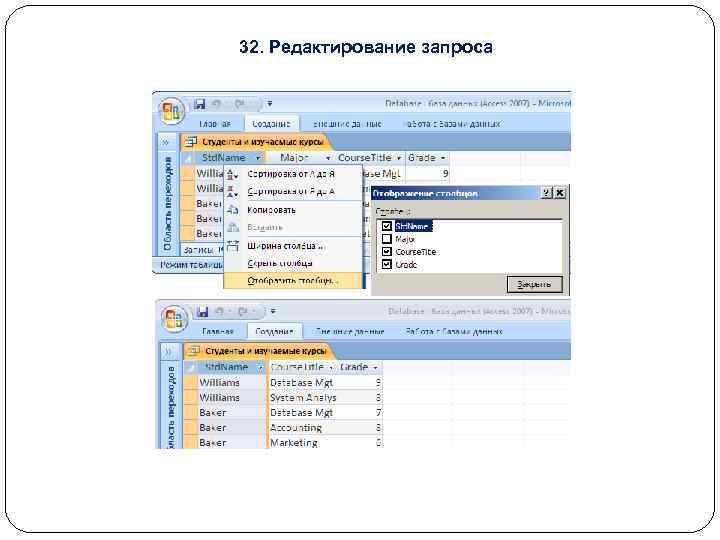Select Студенты и изучаемые курсы tab, upper window
Screen dimensions: 720x540
pos(255,142)
